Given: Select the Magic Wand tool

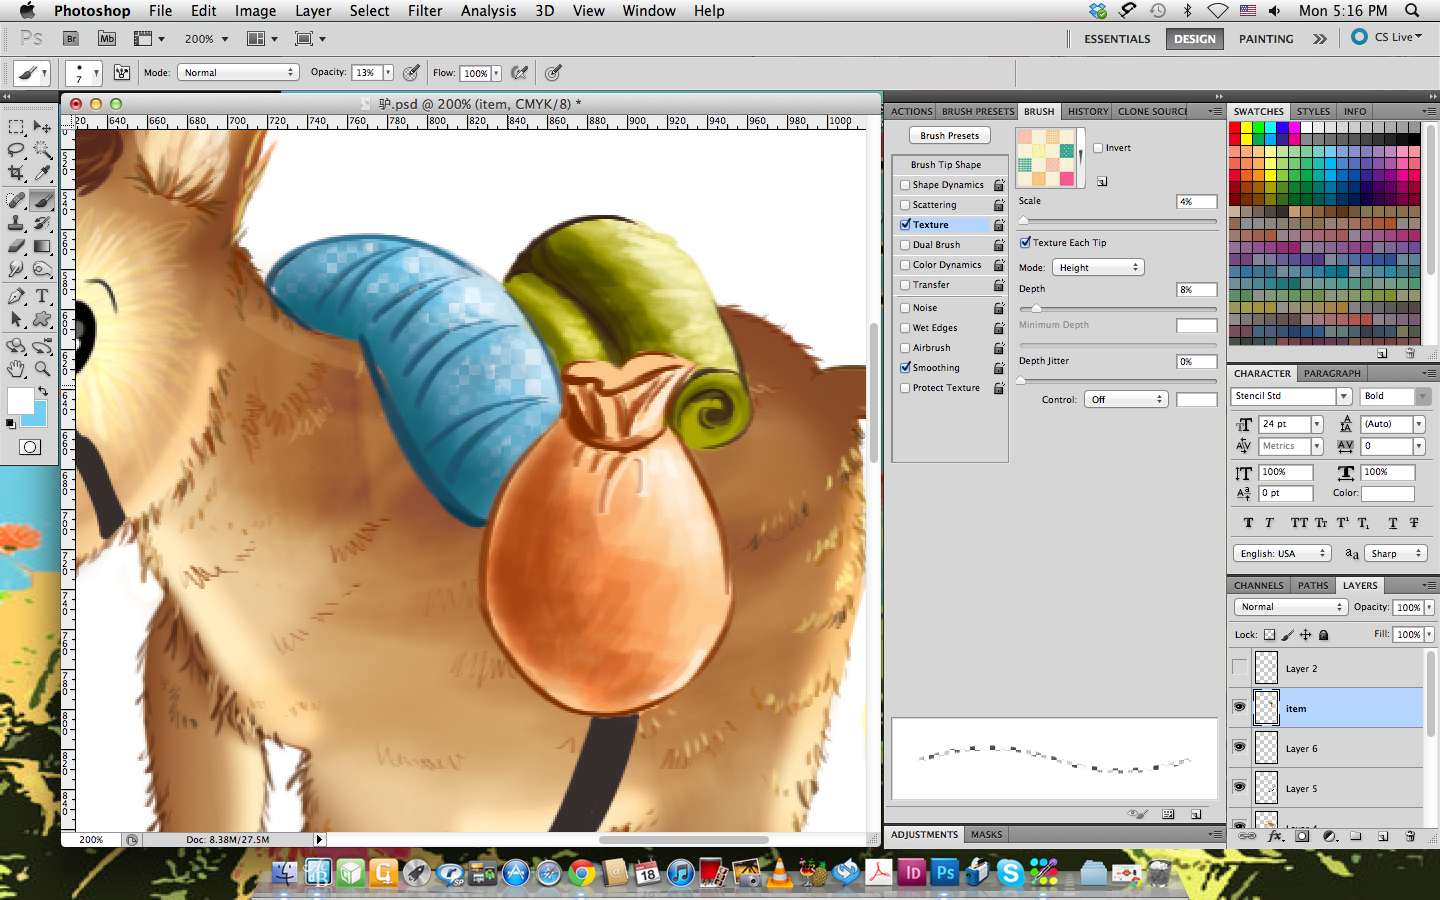Looking at the screenshot, I should (x=42, y=150).
